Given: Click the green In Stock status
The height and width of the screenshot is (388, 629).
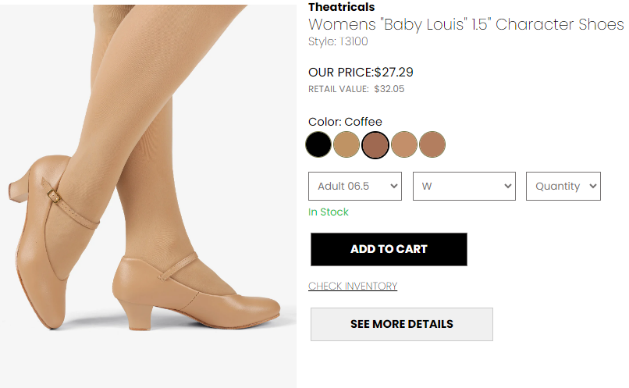Looking at the screenshot, I should point(328,212).
